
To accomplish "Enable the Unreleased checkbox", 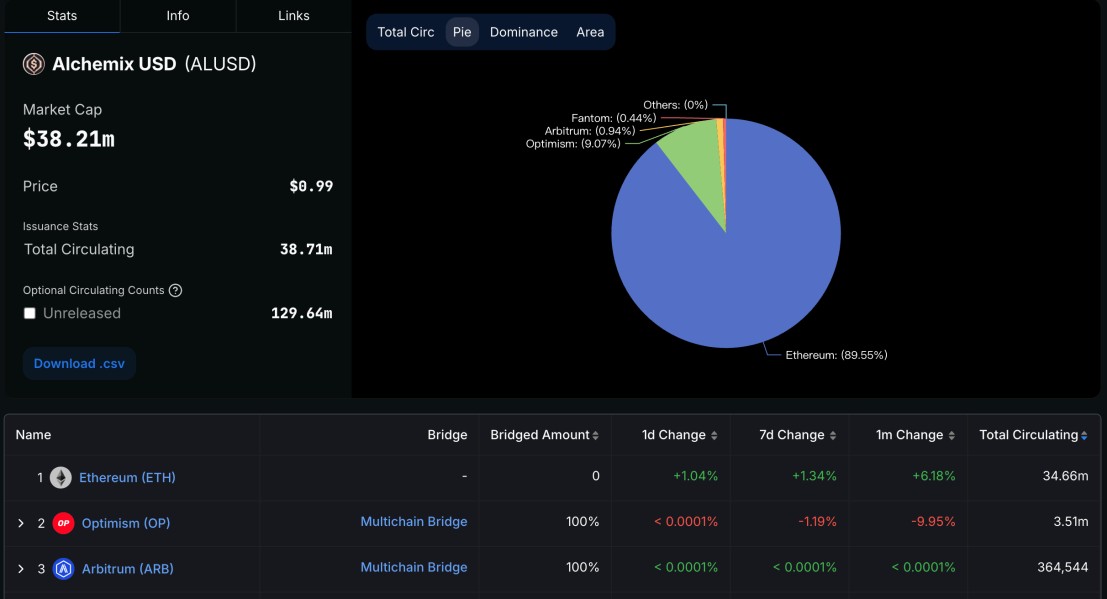I will point(30,313).
